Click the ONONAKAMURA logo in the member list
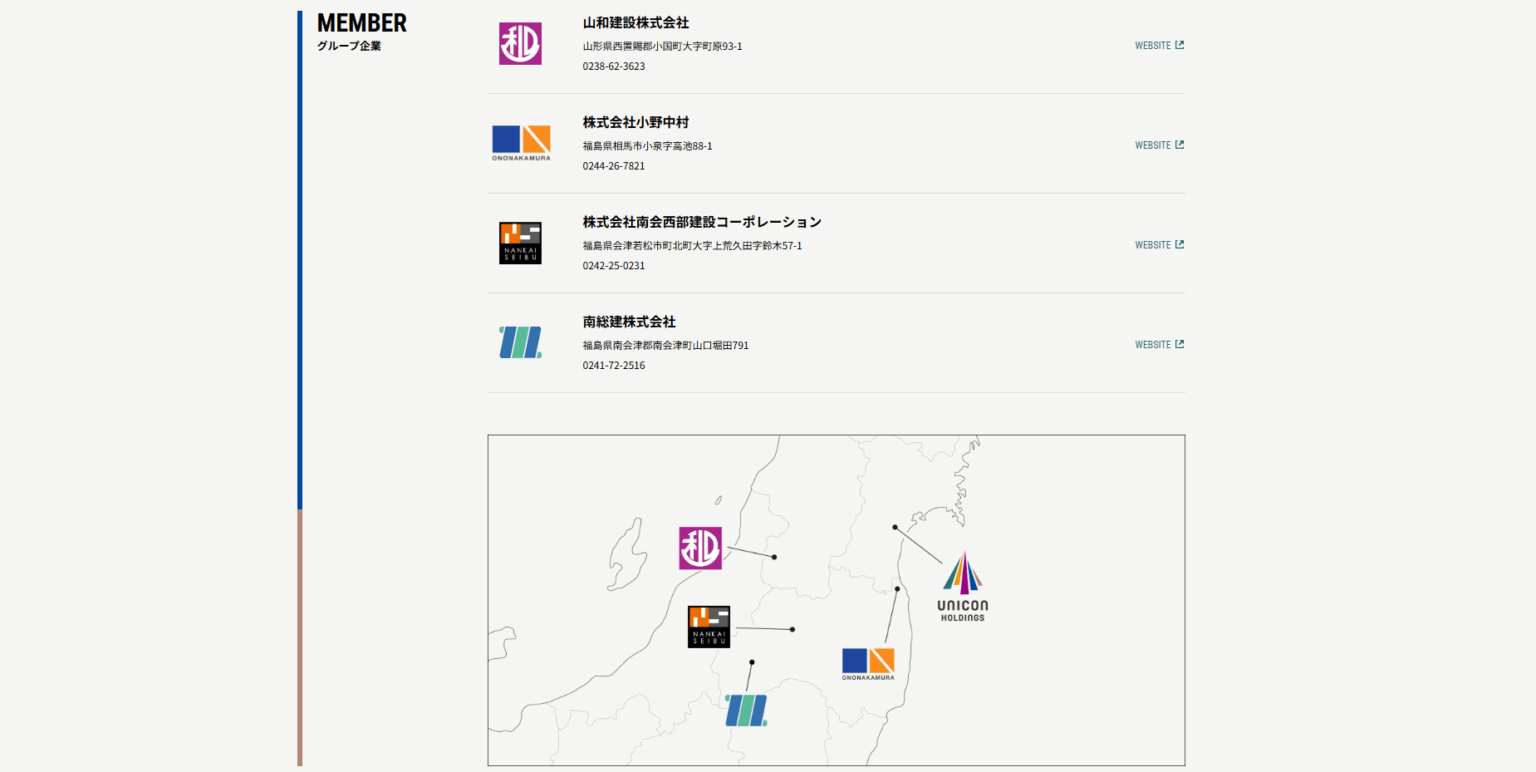Screen dimensions: 1536x772 click(x=521, y=143)
